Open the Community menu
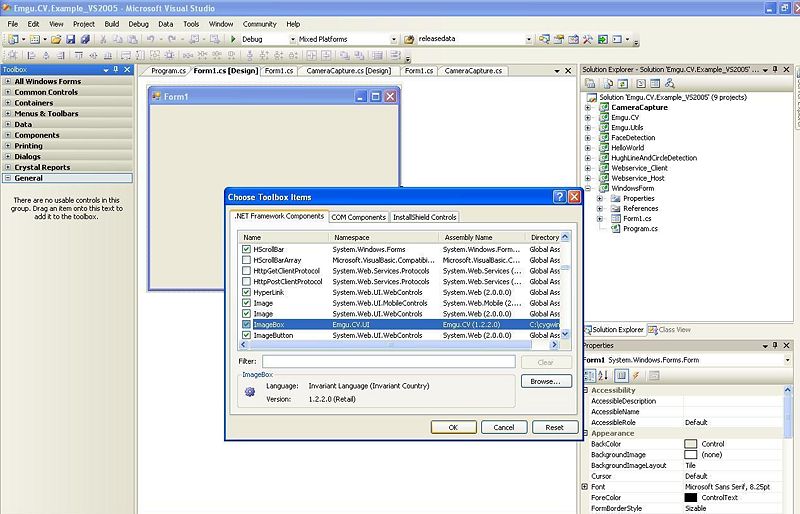800x514 pixels. click(259, 24)
